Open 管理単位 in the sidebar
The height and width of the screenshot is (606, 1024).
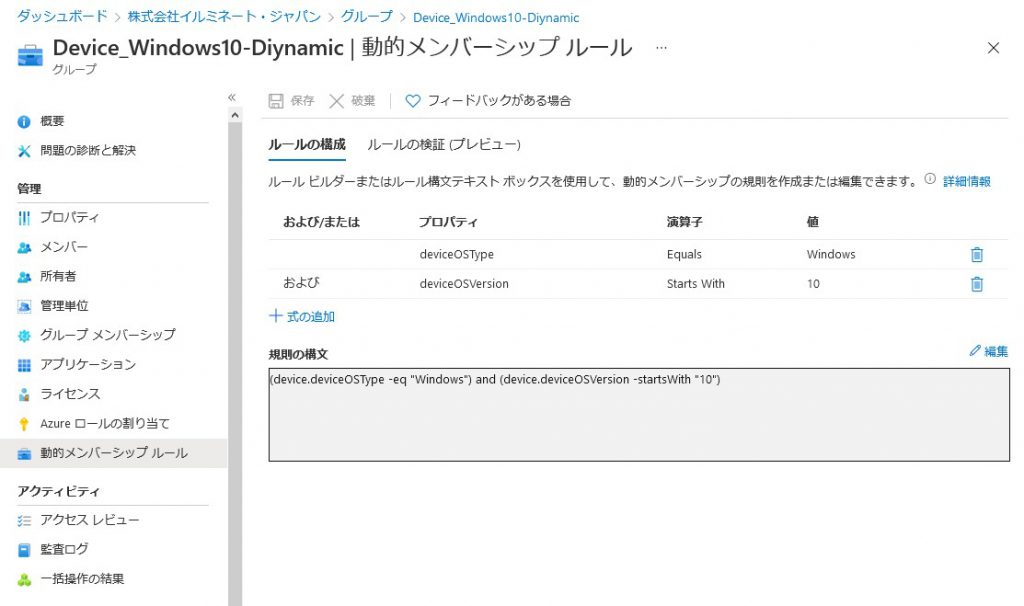63,306
